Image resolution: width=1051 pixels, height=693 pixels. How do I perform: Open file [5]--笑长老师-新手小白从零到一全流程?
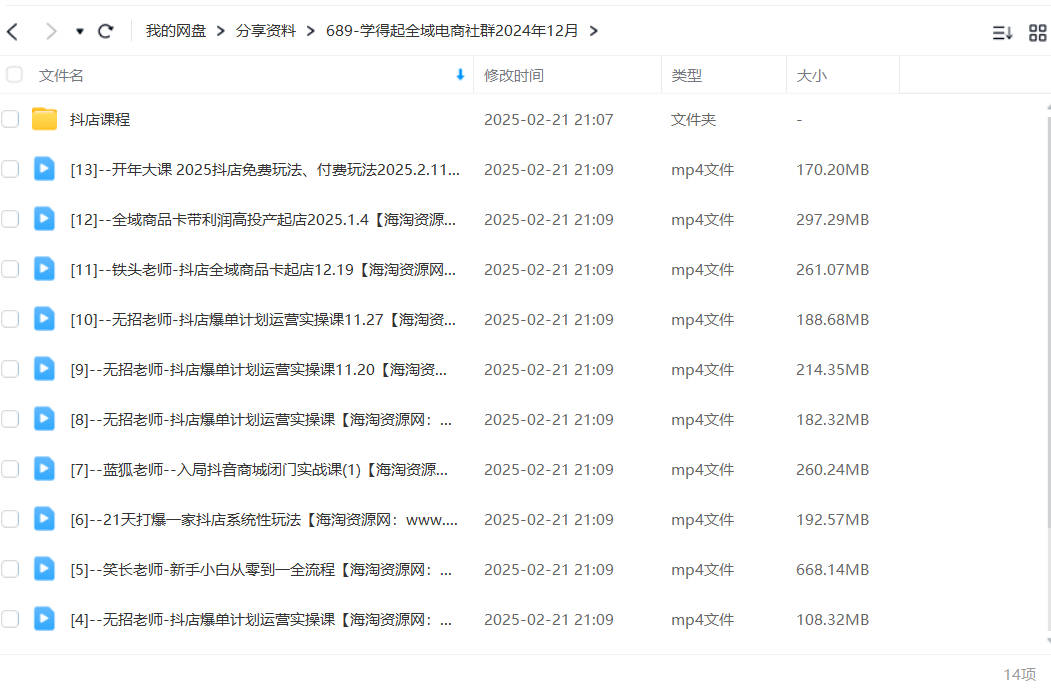[x=261, y=570]
